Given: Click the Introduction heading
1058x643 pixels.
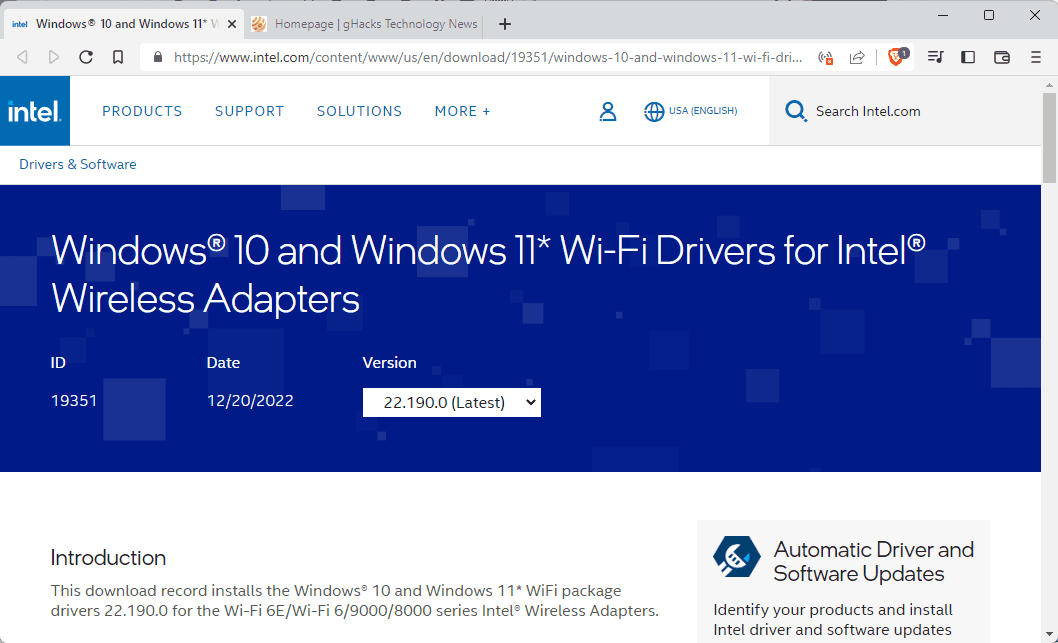Looking at the screenshot, I should coord(108,558).
